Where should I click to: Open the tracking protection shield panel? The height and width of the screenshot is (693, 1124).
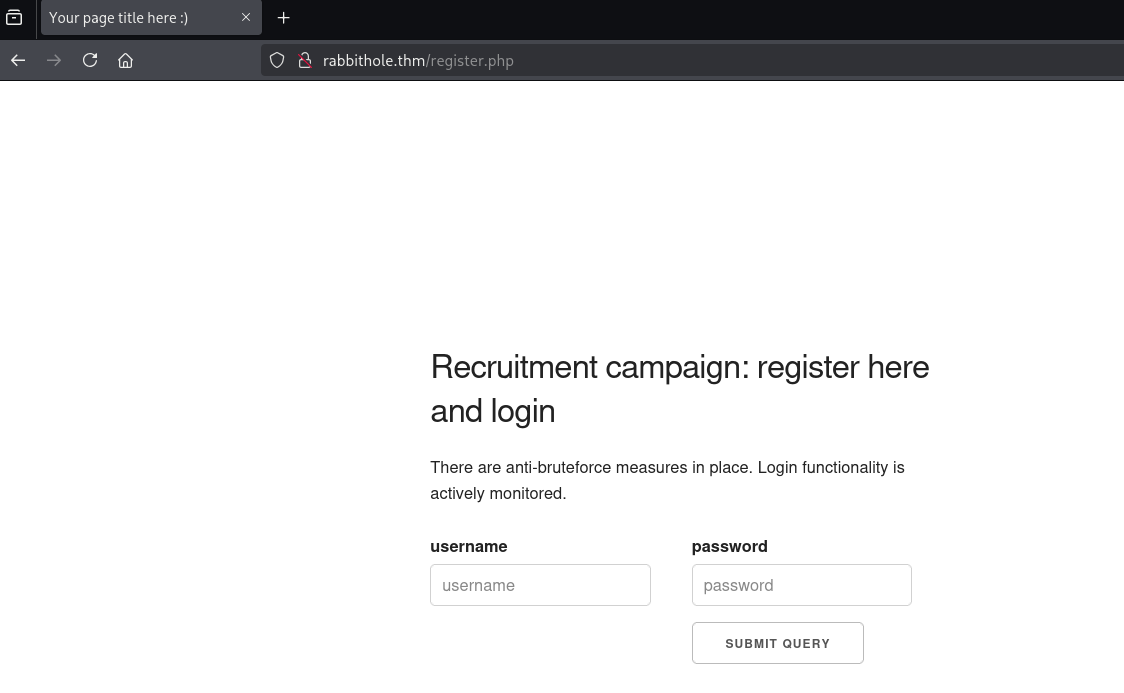click(278, 60)
